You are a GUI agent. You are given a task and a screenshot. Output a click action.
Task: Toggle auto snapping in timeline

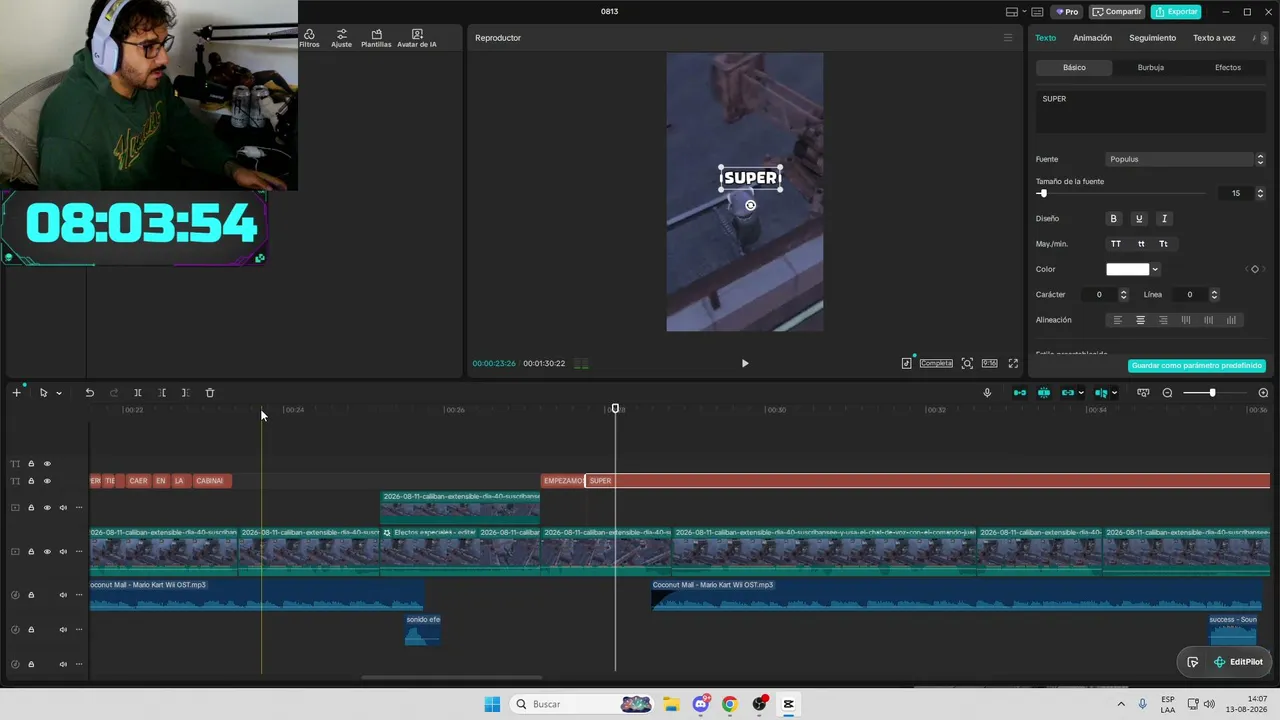pyautogui.click(x=1044, y=393)
